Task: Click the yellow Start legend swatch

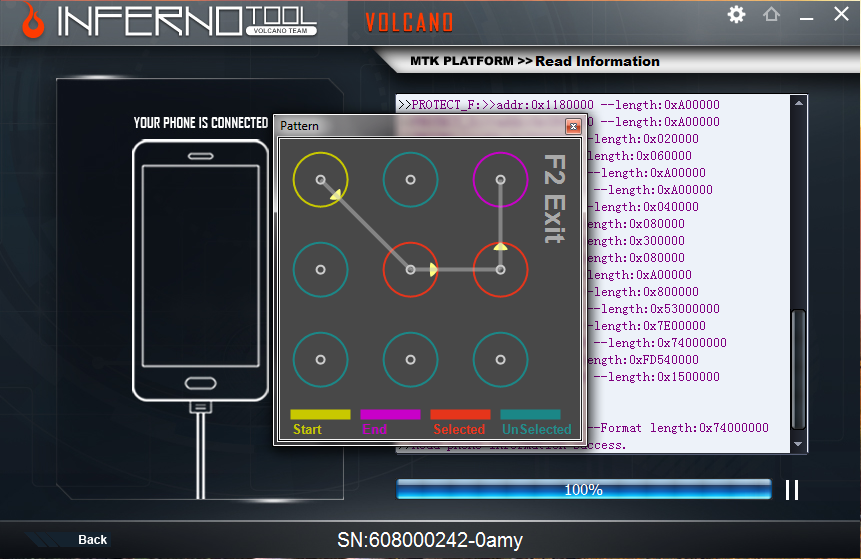Action: 320,415
